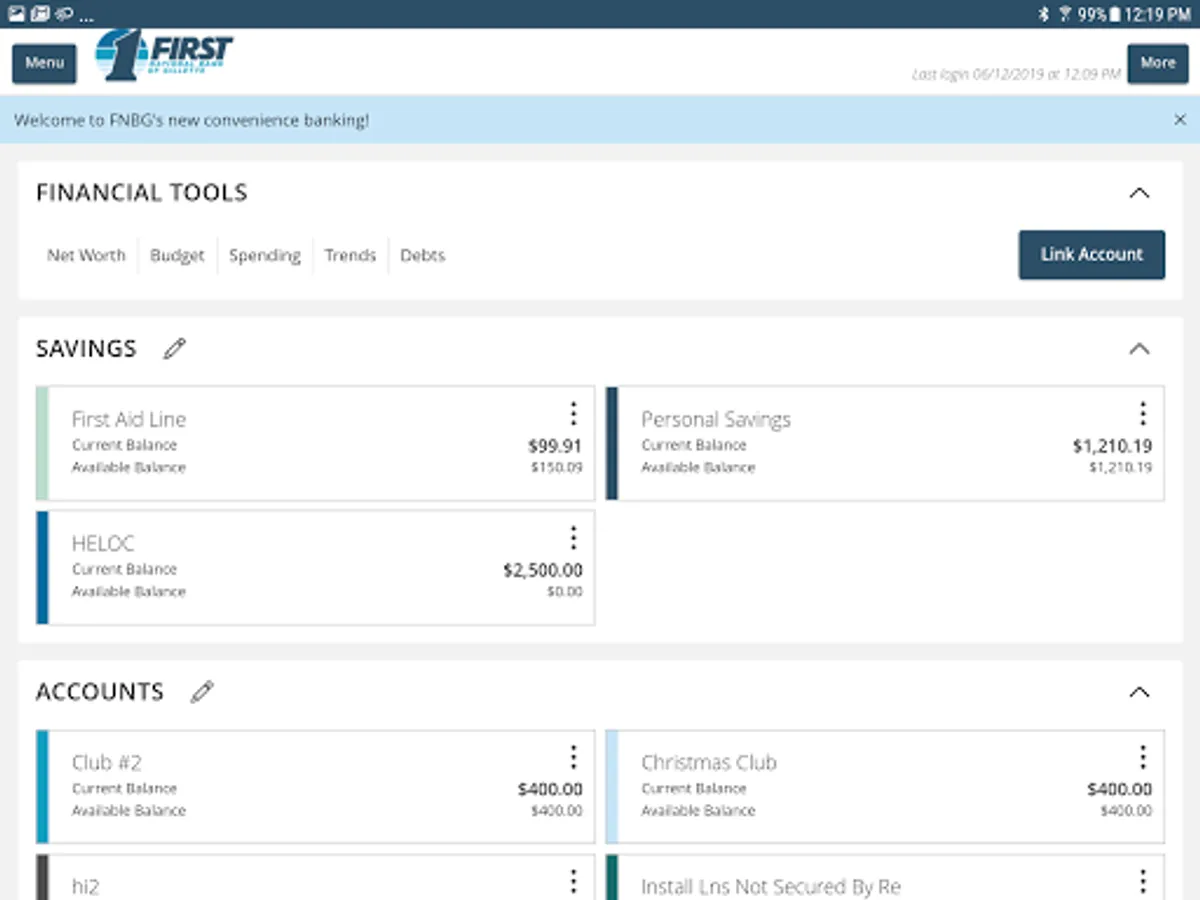
Task: Open options menu for First Aid Line
Action: click(573, 414)
